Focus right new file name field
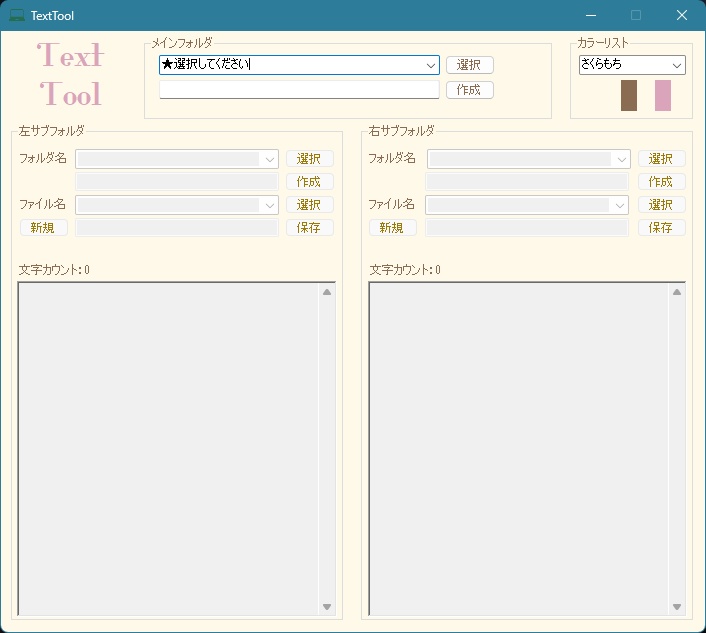 tap(527, 228)
